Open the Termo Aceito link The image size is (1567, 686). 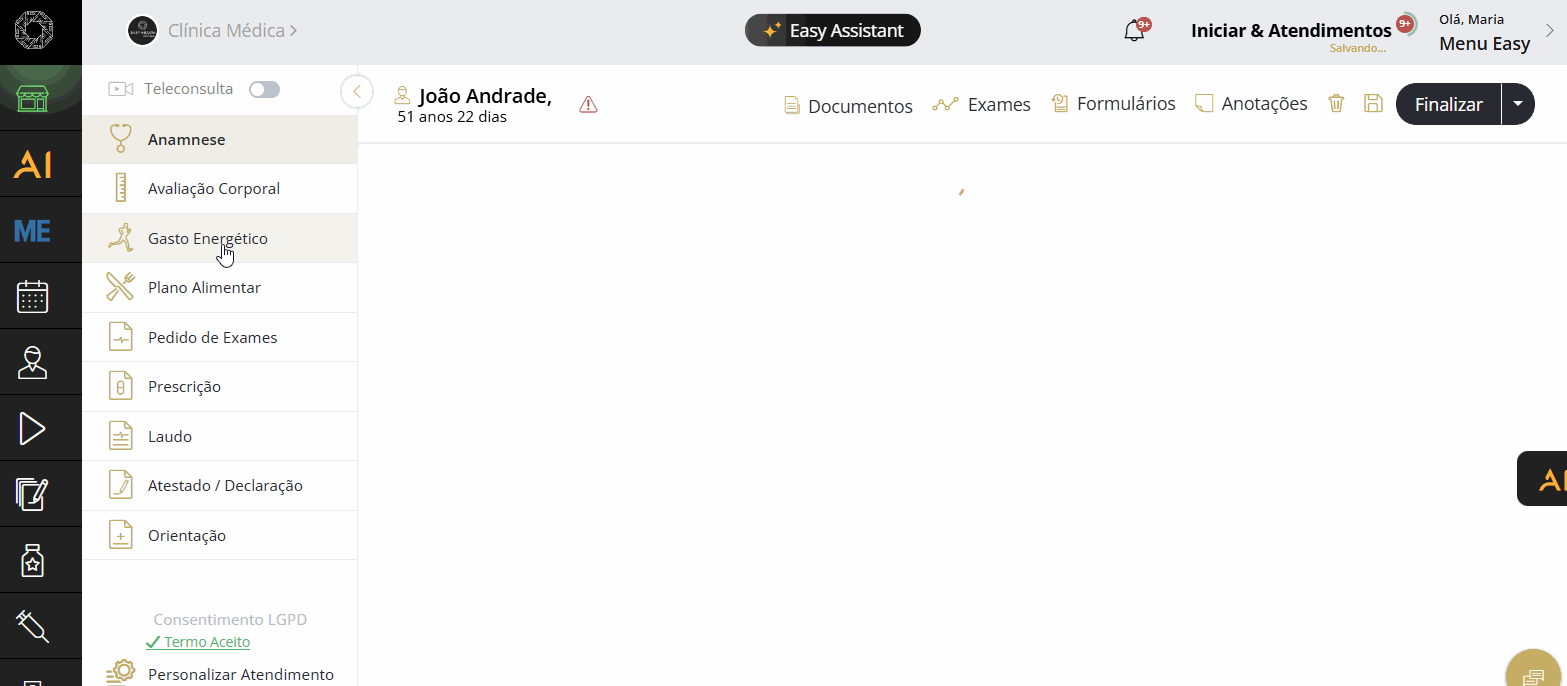pos(206,642)
